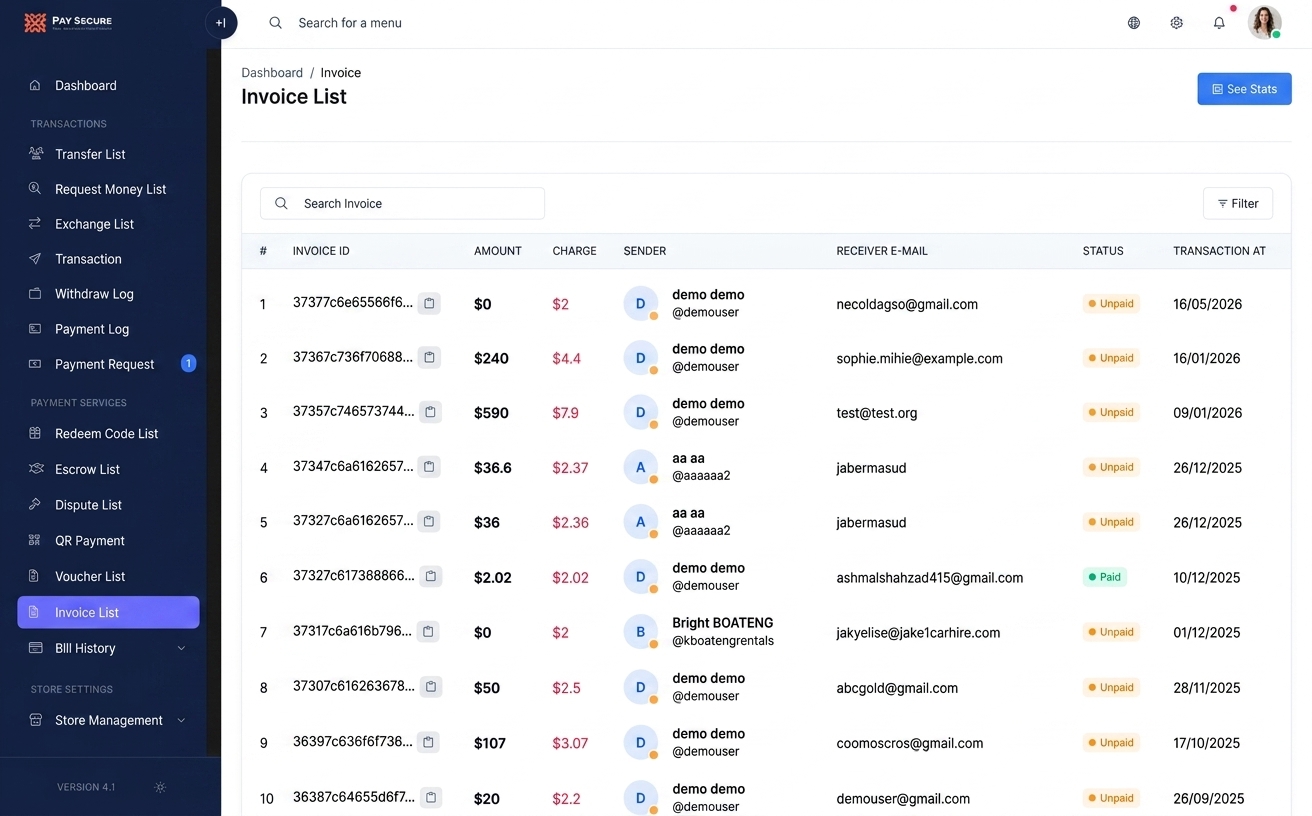Click the Dashboard breadcrumb link
Viewport: 1312px width, 816px height.
pos(272,73)
